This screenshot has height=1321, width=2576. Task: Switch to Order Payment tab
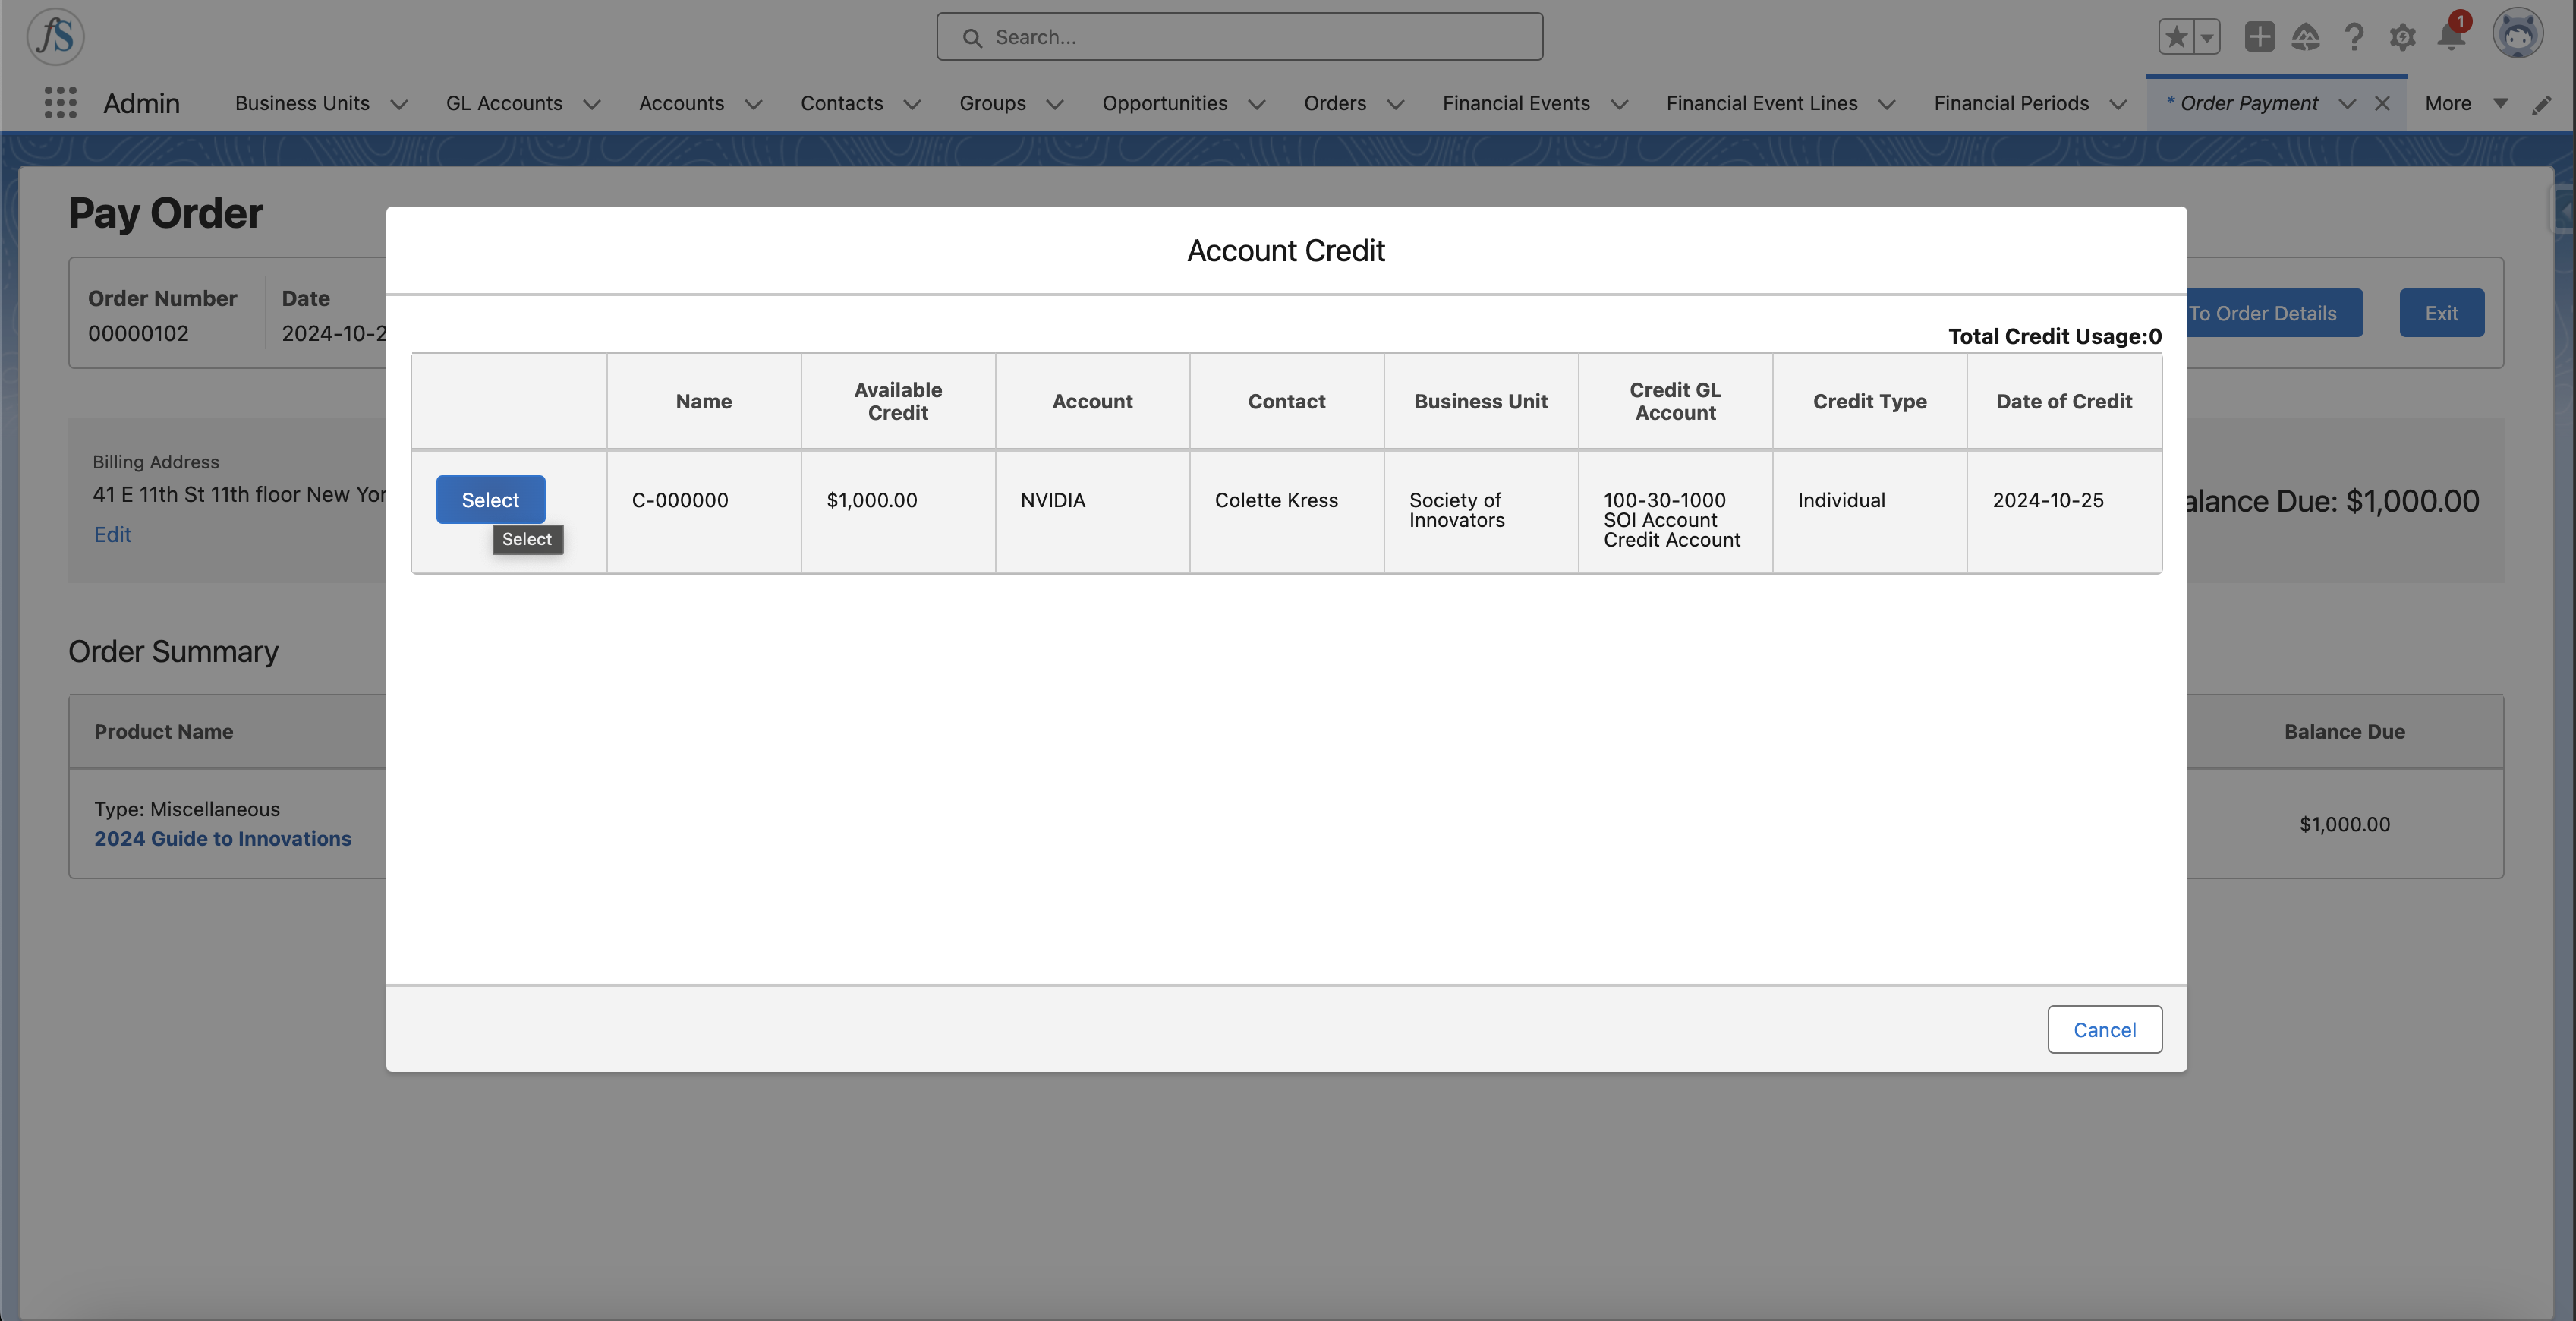pyautogui.click(x=2241, y=103)
